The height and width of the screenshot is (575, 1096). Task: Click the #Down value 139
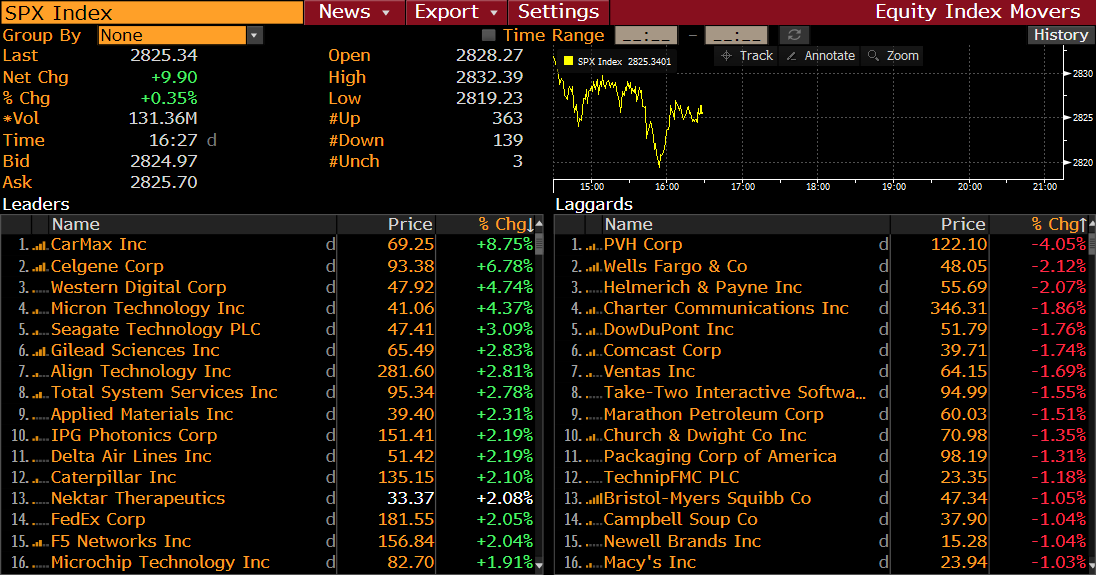point(507,140)
